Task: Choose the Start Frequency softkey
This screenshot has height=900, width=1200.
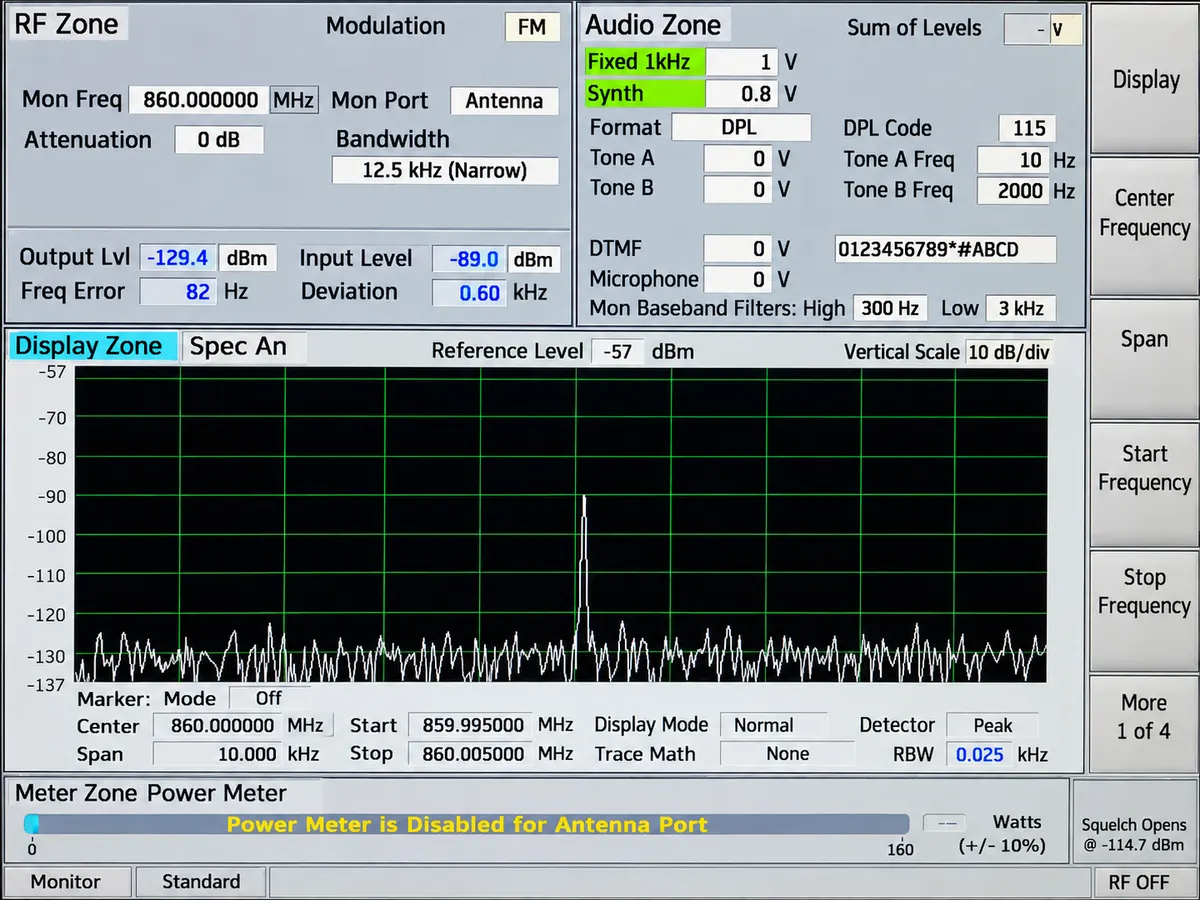Action: click(x=1144, y=484)
